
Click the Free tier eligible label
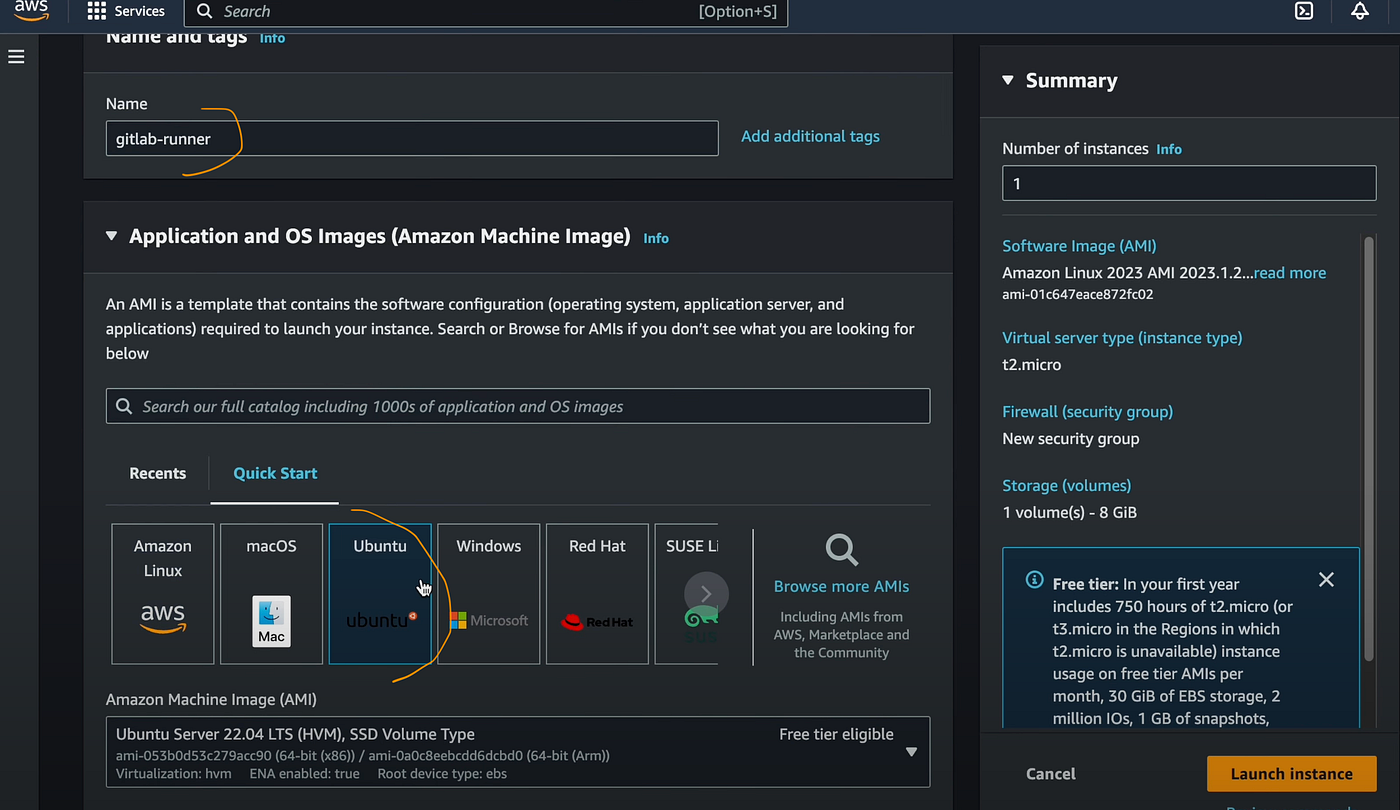[836, 734]
